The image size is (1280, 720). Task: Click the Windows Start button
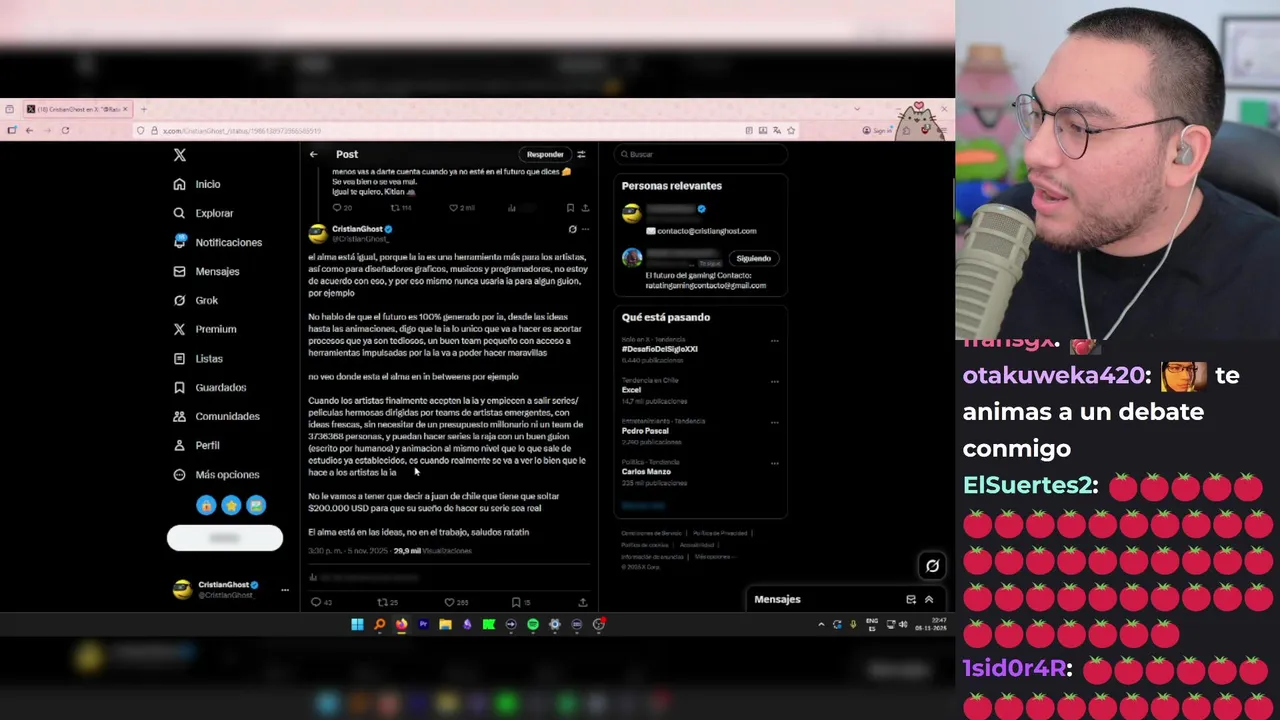(357, 624)
